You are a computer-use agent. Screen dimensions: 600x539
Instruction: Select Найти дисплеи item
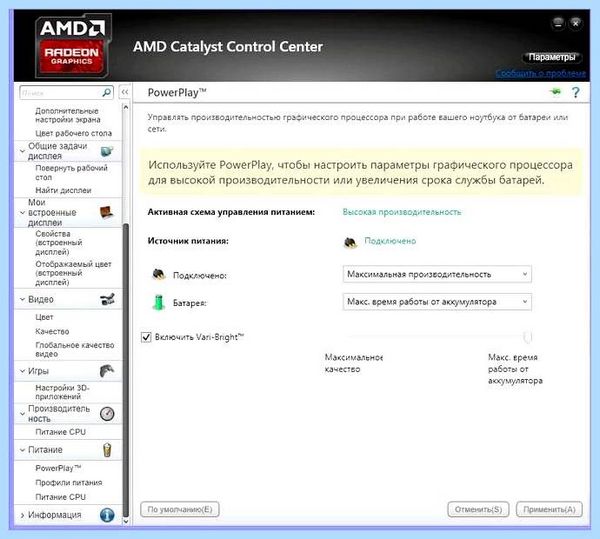click(63, 190)
